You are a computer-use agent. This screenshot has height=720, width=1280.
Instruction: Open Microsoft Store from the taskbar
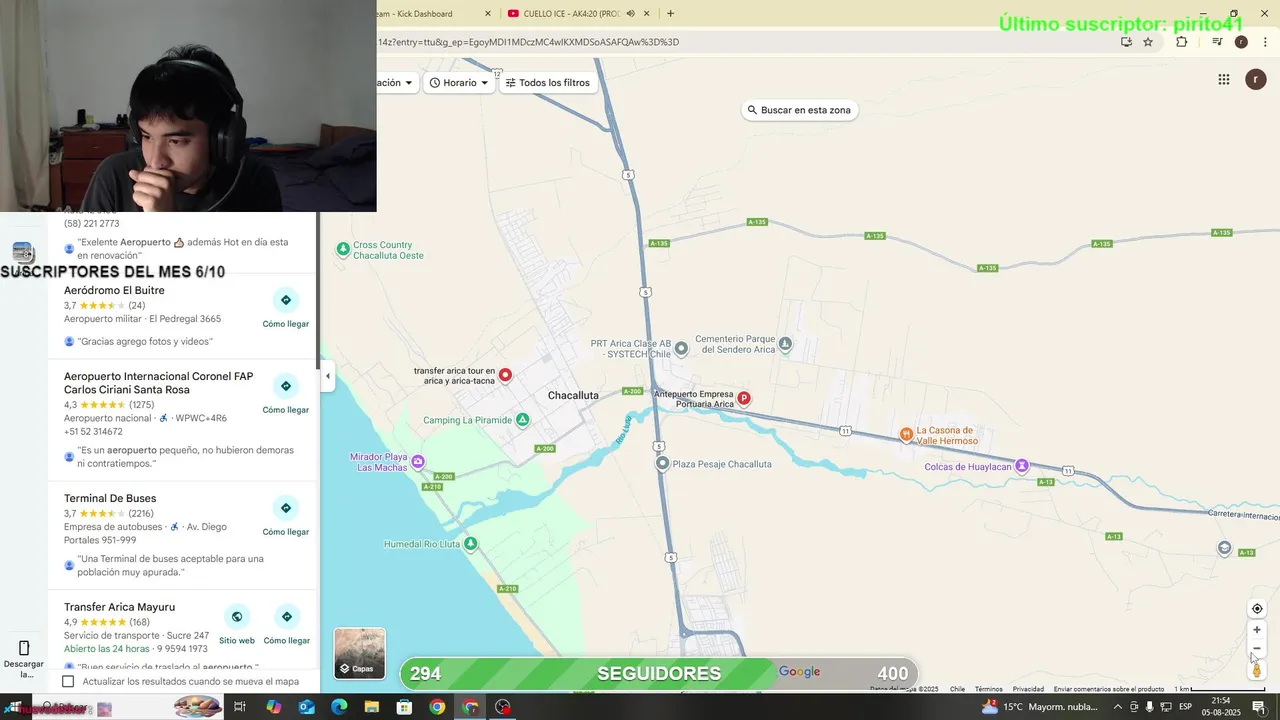pyautogui.click(x=404, y=707)
